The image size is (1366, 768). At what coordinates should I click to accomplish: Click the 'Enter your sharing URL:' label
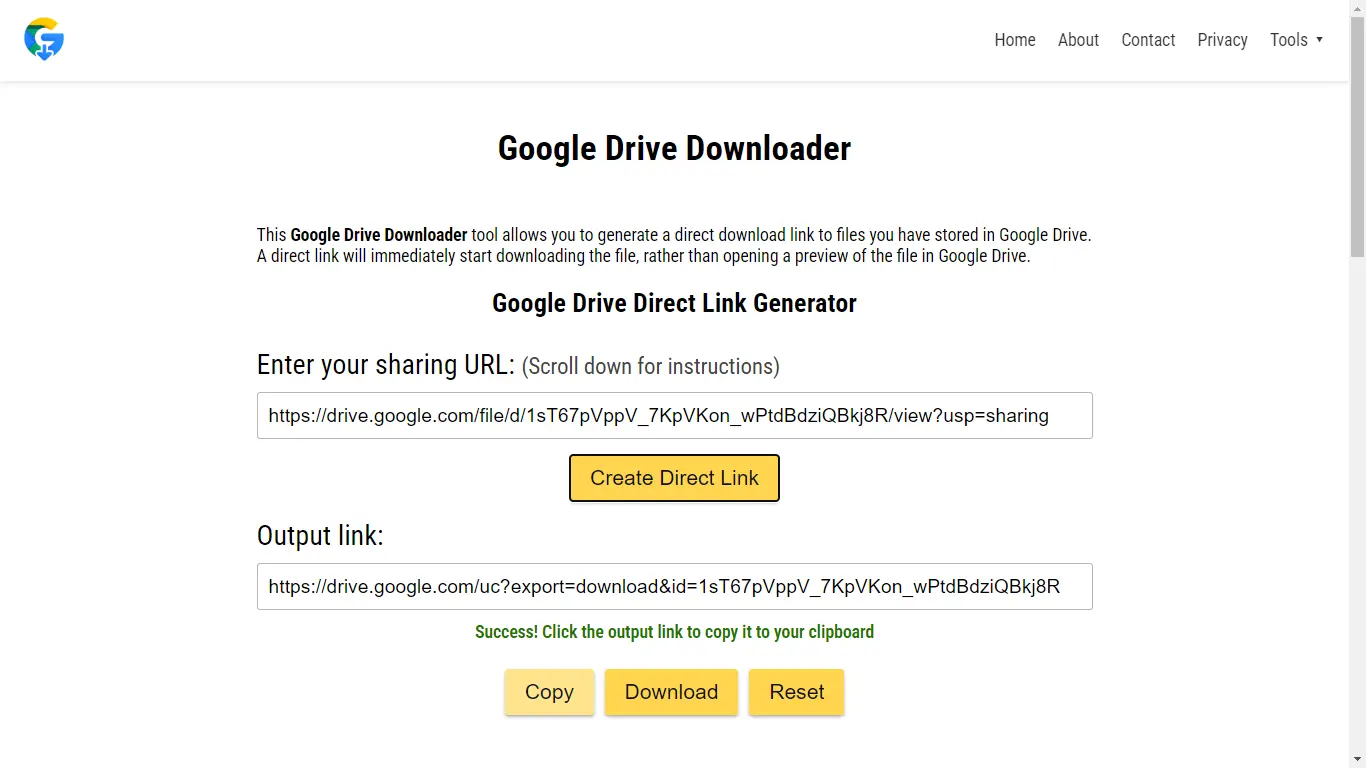tap(386, 365)
